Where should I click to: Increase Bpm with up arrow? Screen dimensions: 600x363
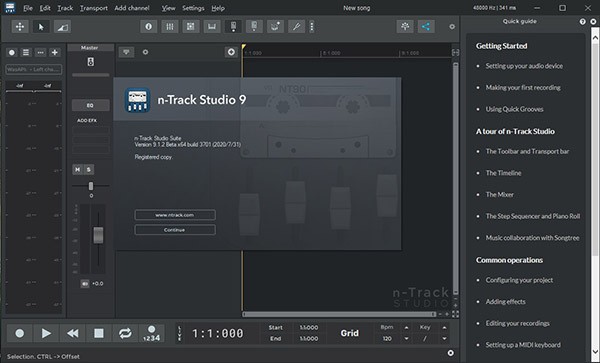[406, 328]
